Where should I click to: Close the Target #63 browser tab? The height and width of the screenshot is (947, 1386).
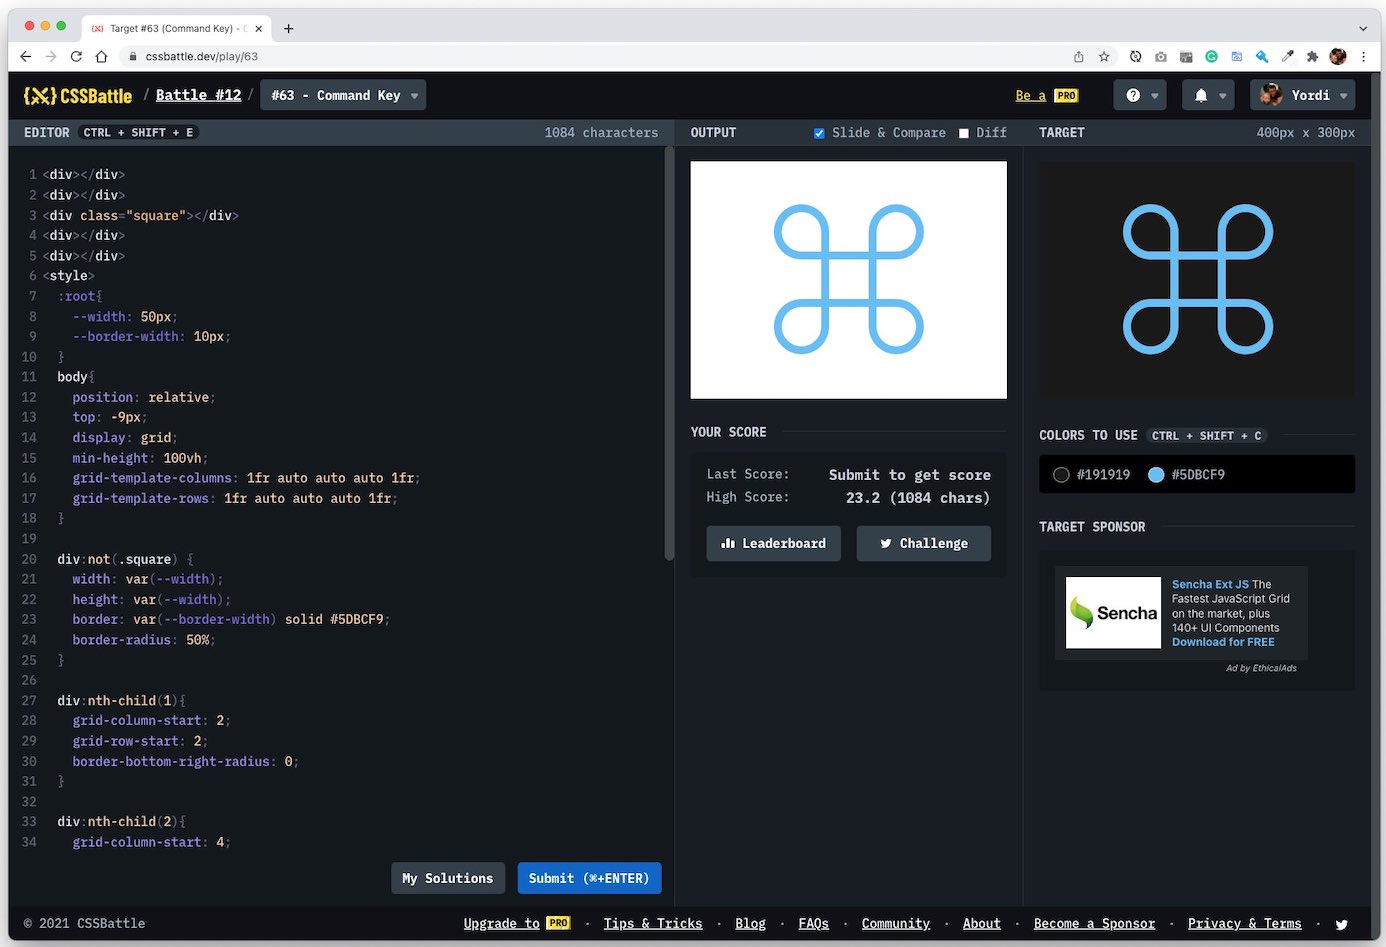(259, 28)
